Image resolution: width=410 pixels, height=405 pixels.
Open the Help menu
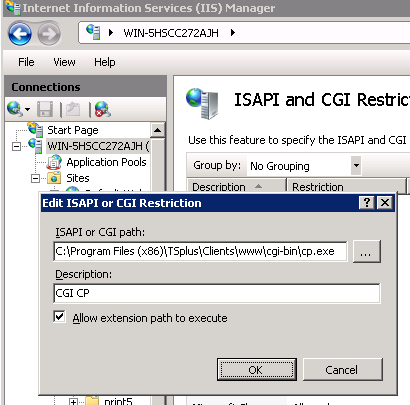point(105,62)
